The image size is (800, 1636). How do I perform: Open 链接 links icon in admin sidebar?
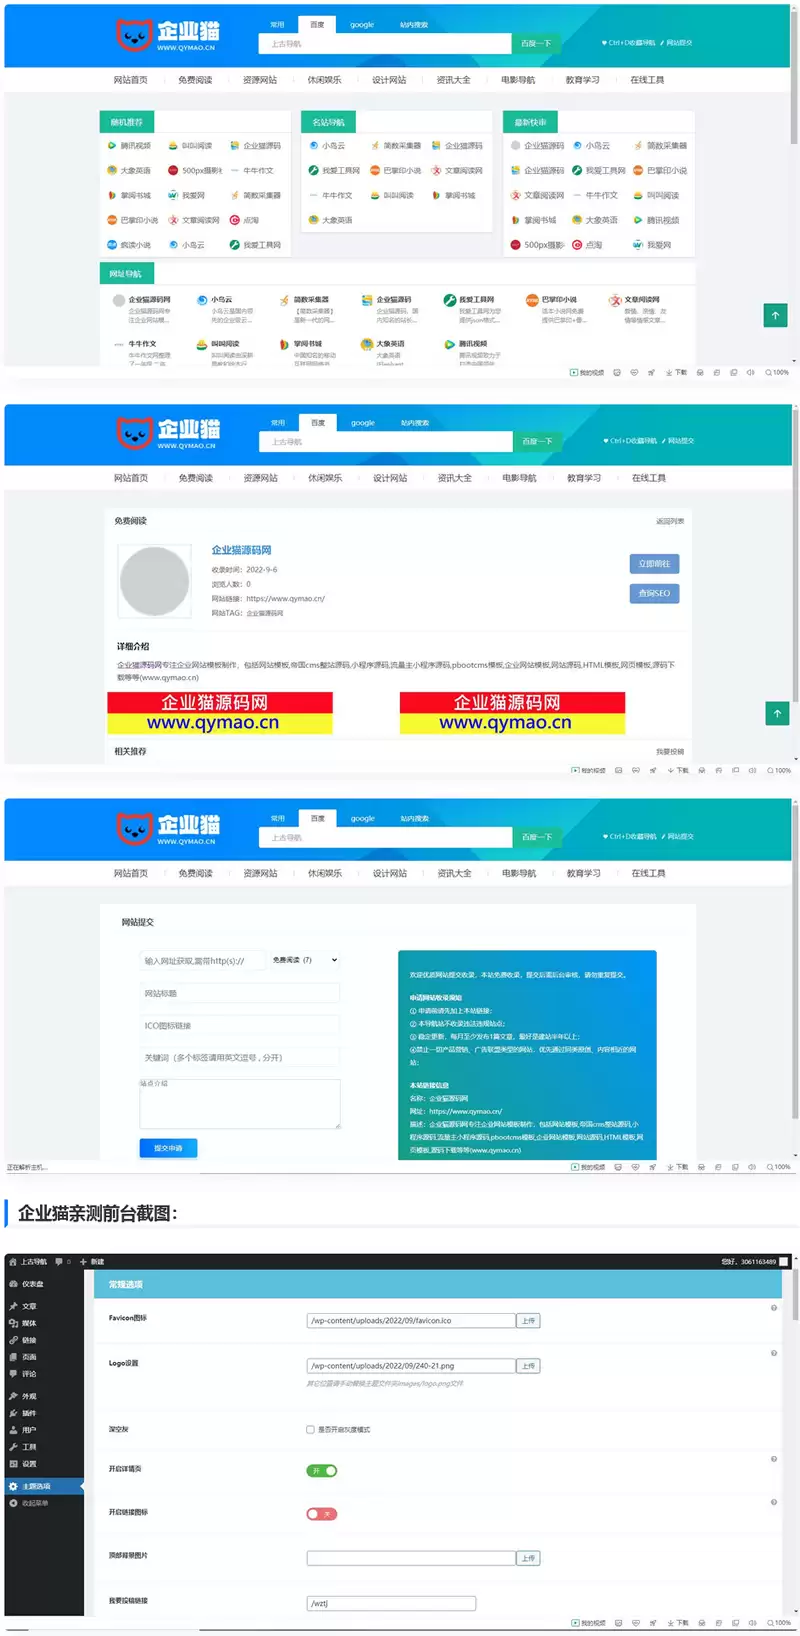click(x=13, y=1340)
